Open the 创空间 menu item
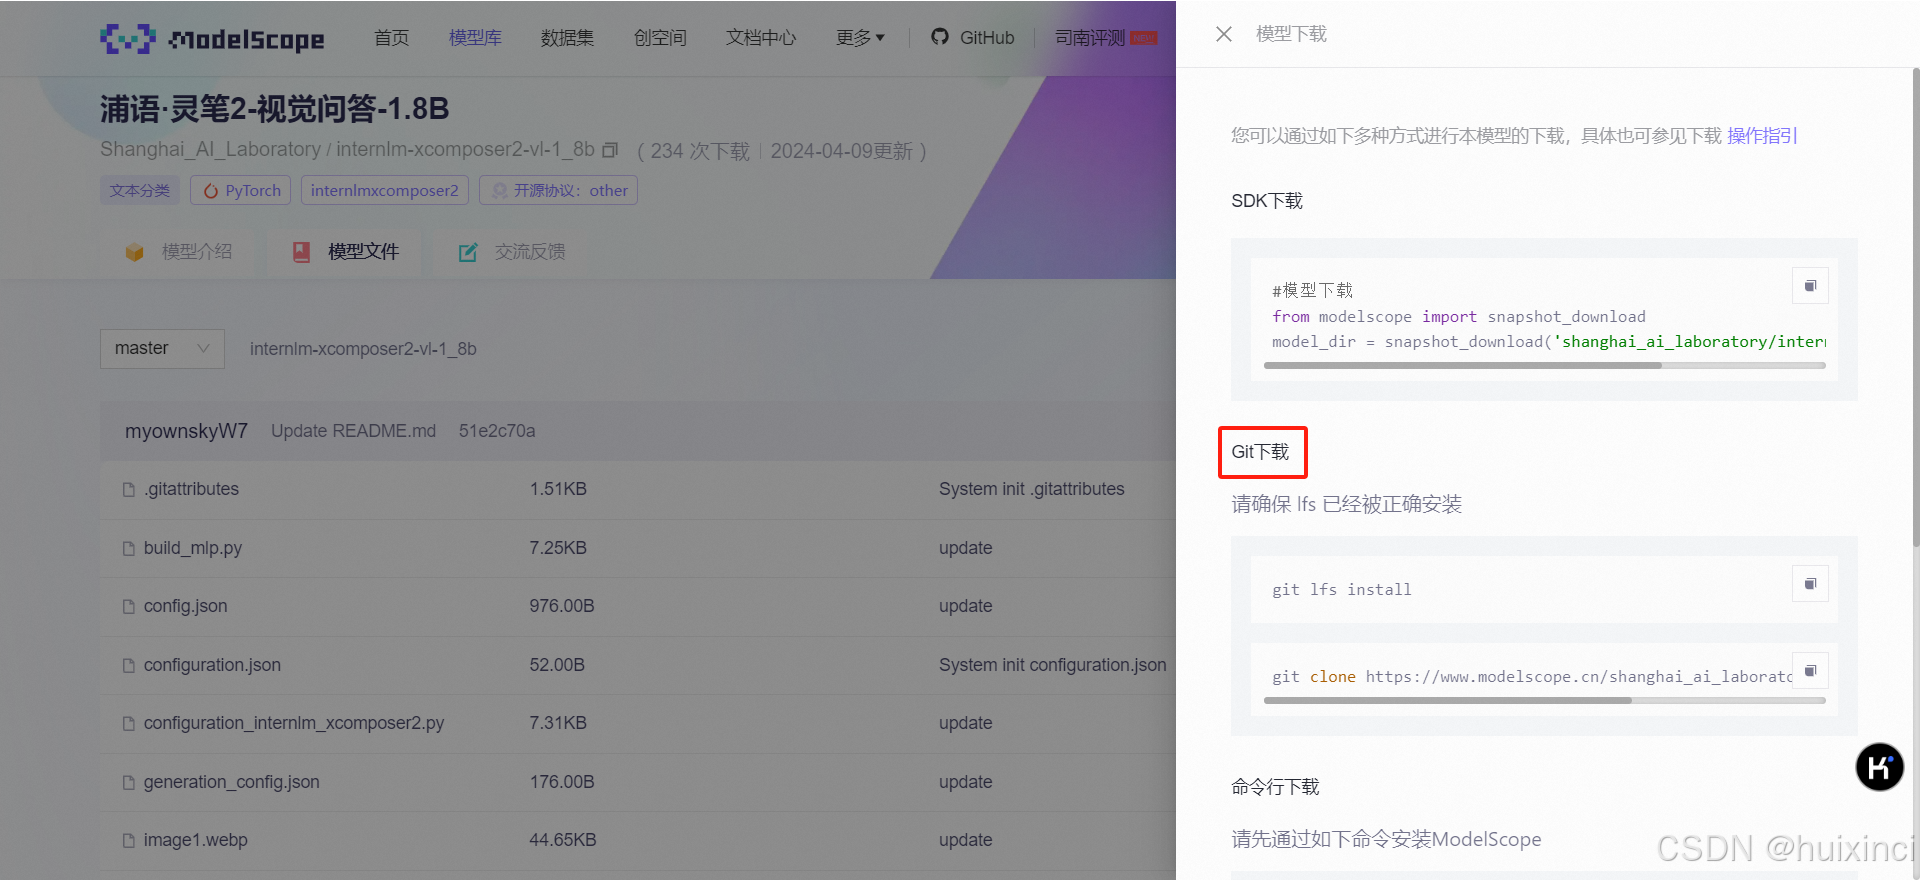 pos(660,38)
